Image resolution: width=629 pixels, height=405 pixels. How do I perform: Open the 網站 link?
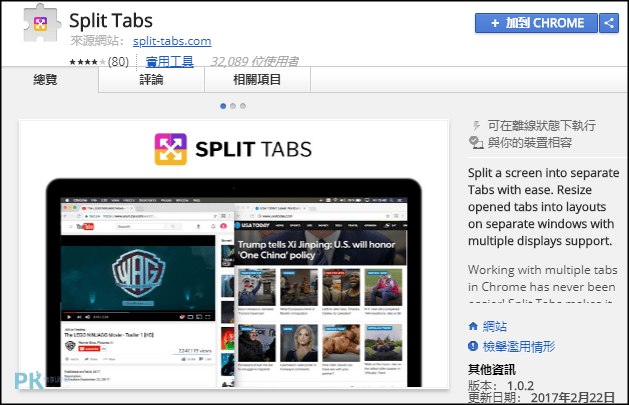pos(495,326)
